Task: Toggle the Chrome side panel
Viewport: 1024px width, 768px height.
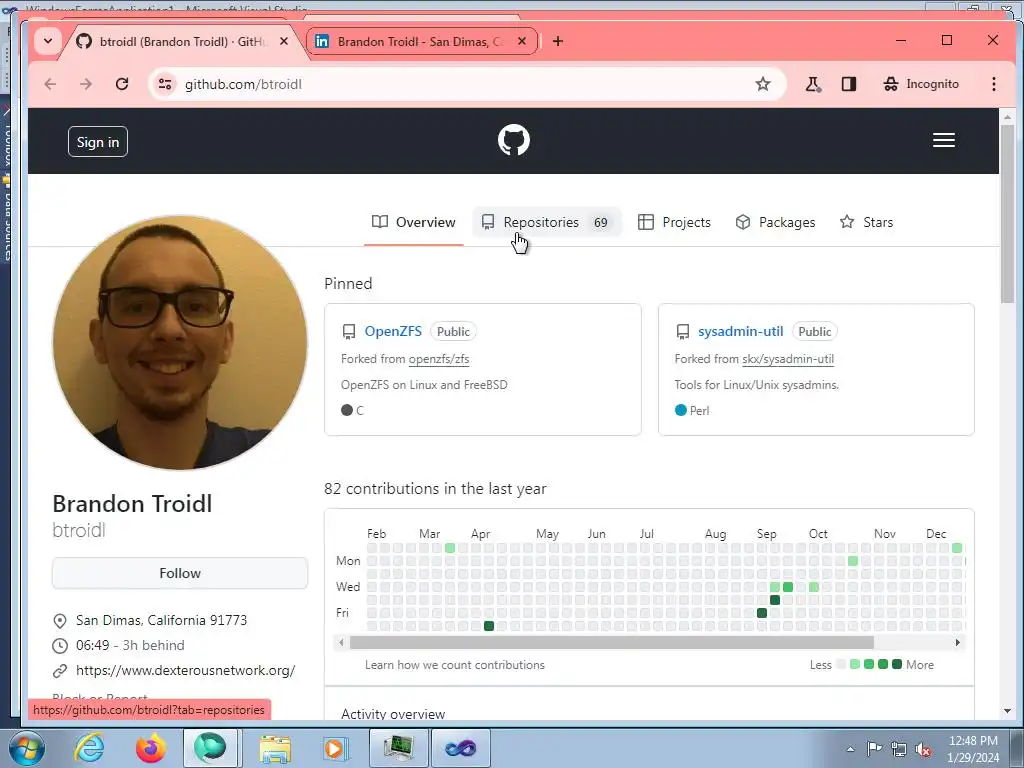Action: (x=848, y=84)
